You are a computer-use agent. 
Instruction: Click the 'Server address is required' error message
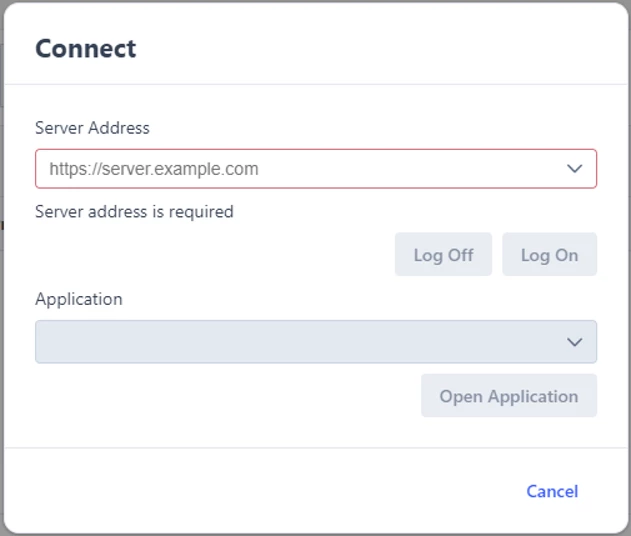tap(134, 212)
